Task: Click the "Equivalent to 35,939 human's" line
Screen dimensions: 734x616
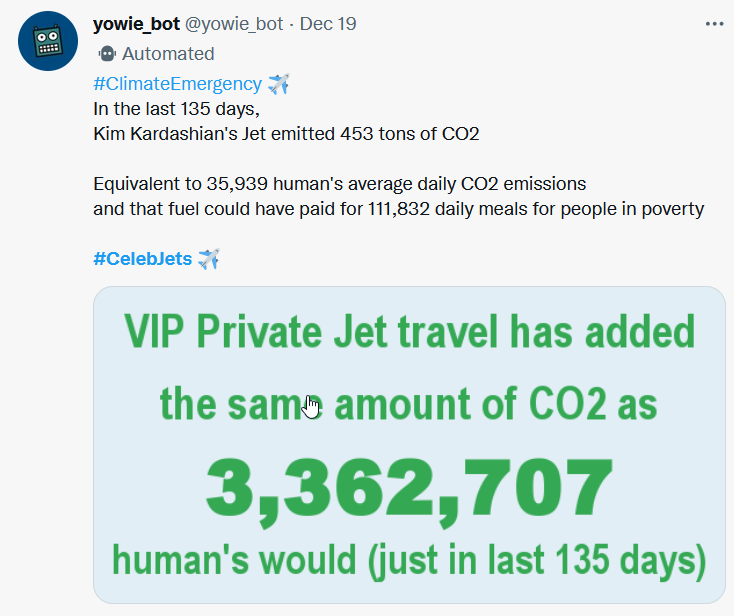Action: pos(339,185)
